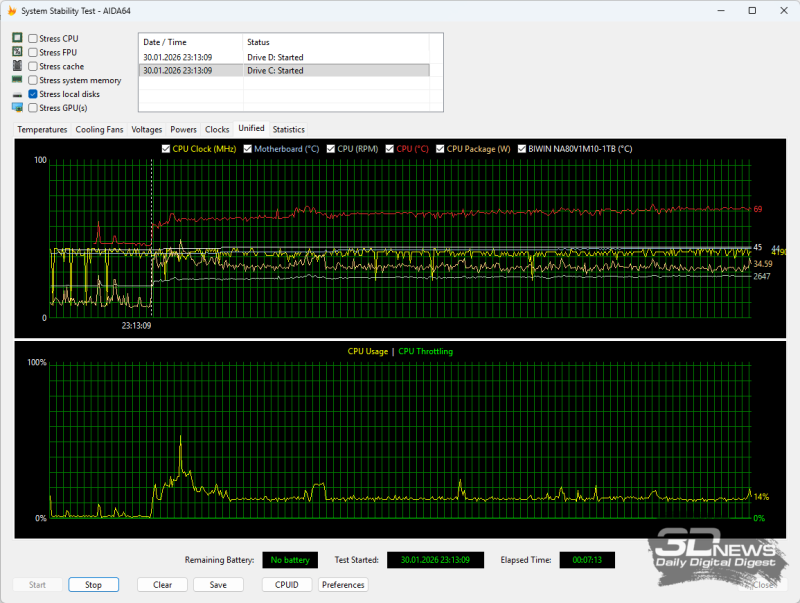The width and height of the screenshot is (800, 603).
Task: Click the AIDA64 flame icon in title bar
Action: [x=11, y=10]
